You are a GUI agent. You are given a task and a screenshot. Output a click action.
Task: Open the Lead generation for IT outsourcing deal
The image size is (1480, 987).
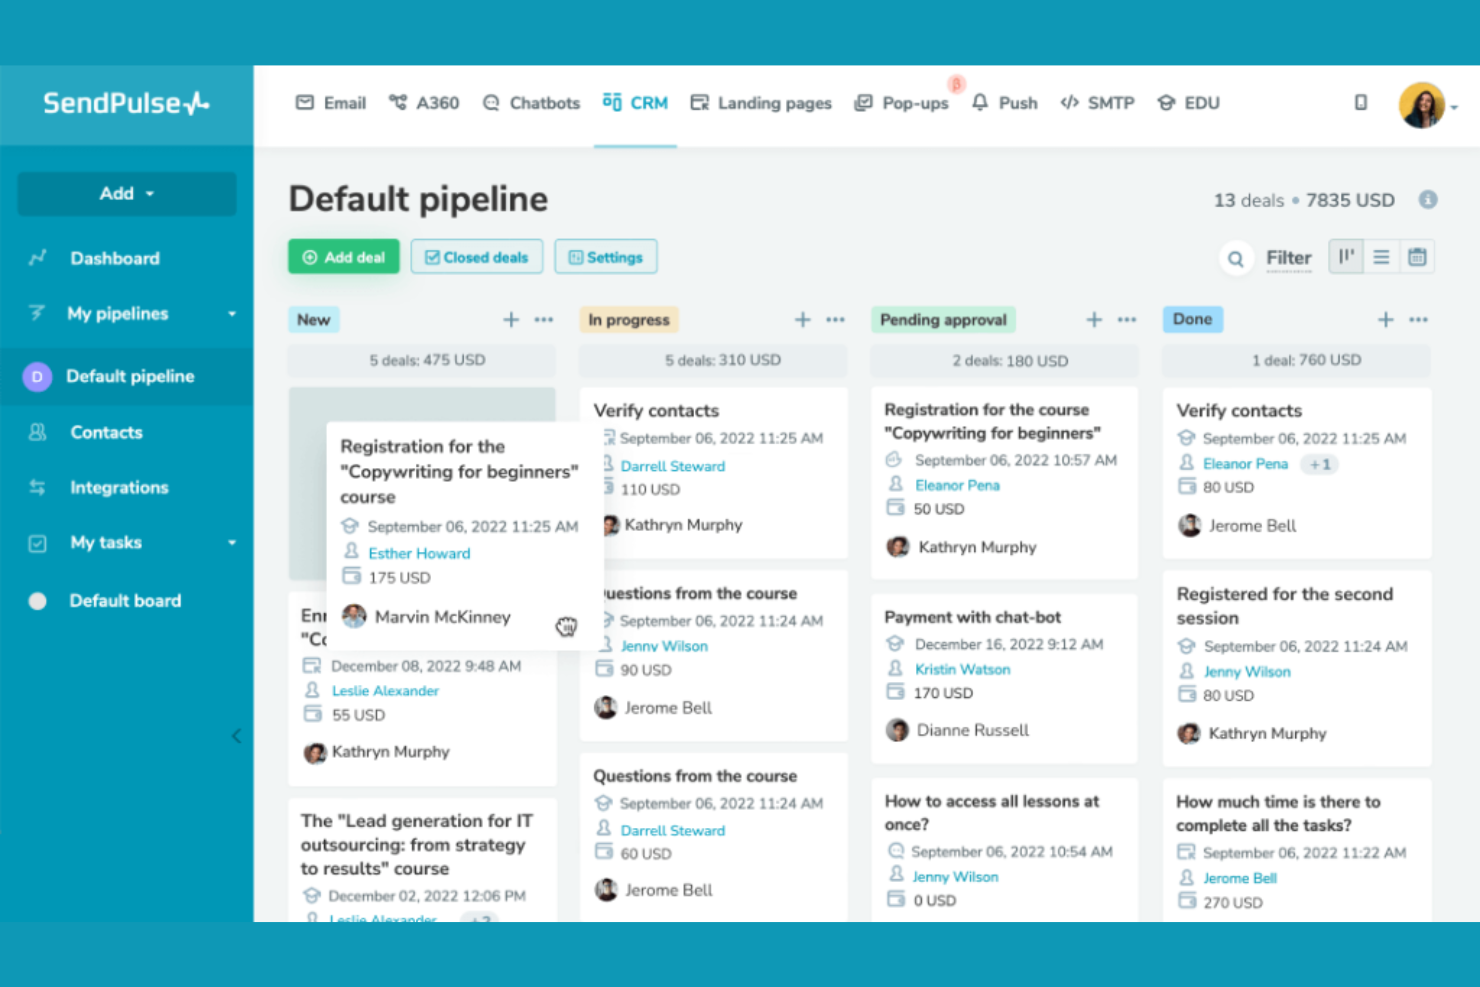tap(417, 845)
